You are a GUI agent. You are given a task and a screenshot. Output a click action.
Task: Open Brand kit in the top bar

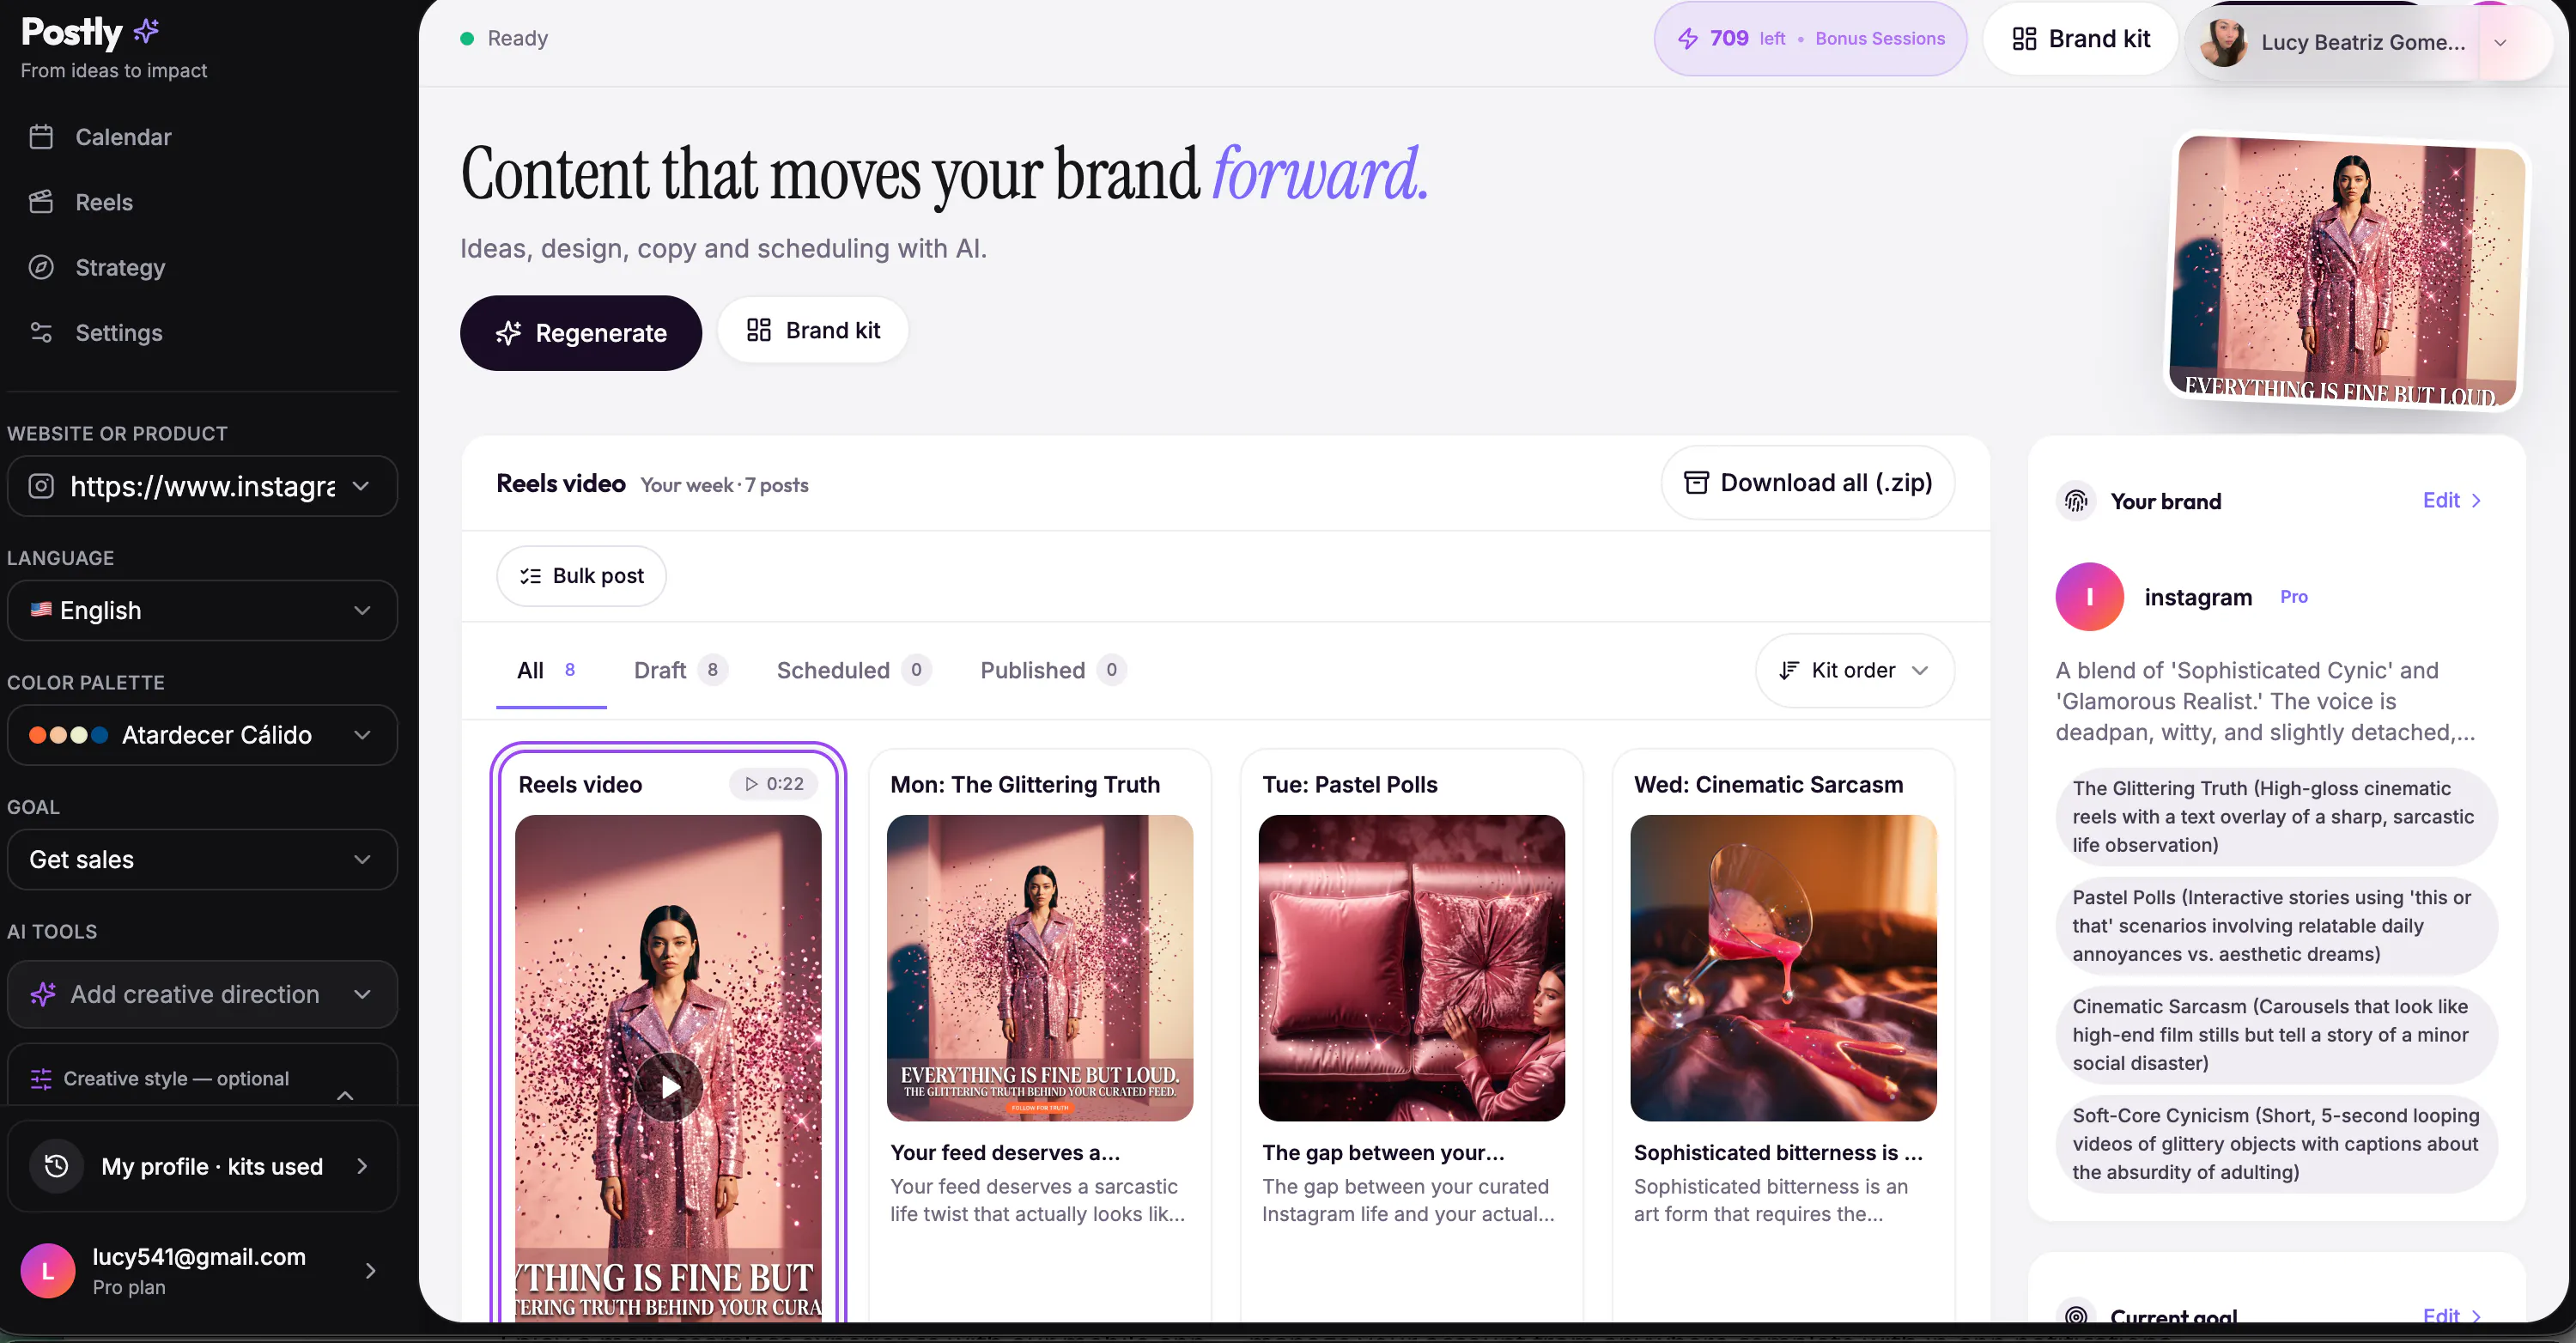point(2080,39)
